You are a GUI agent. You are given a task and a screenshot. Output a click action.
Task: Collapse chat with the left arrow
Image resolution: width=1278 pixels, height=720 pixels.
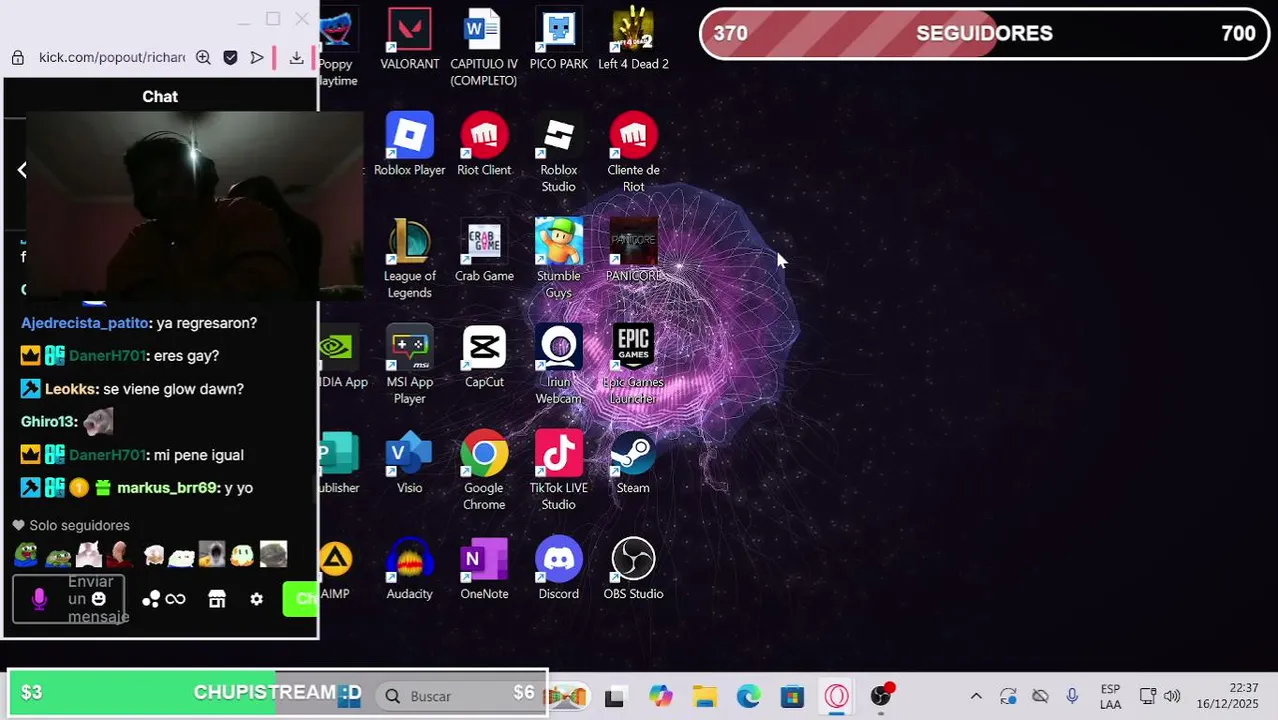point(22,170)
